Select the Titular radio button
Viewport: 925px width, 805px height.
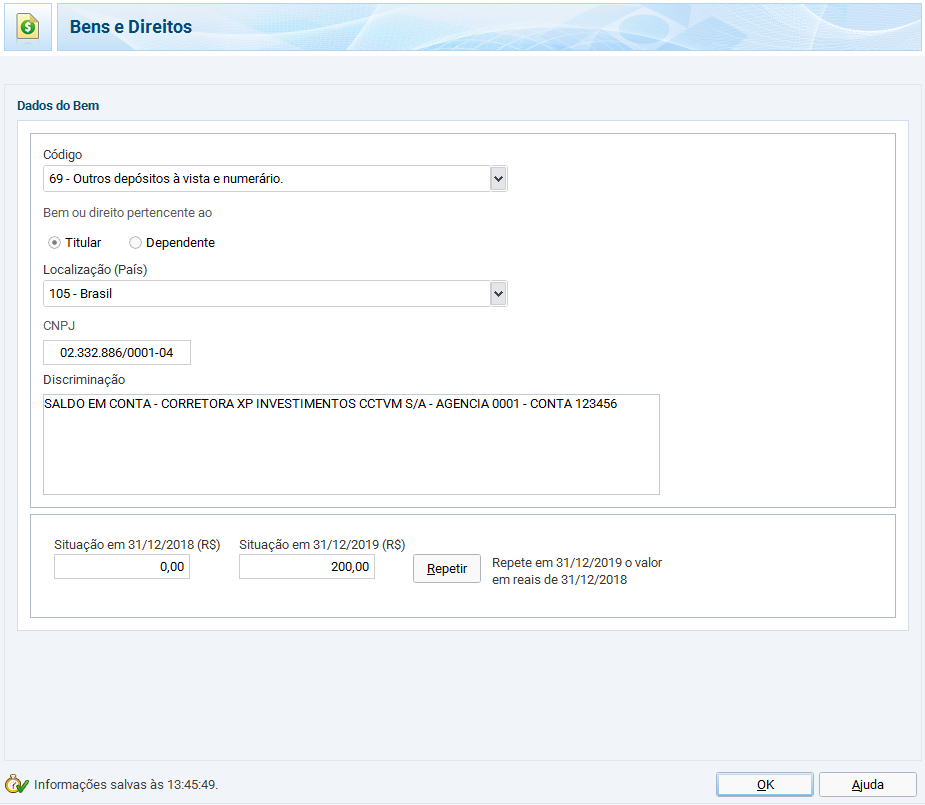(x=55, y=243)
